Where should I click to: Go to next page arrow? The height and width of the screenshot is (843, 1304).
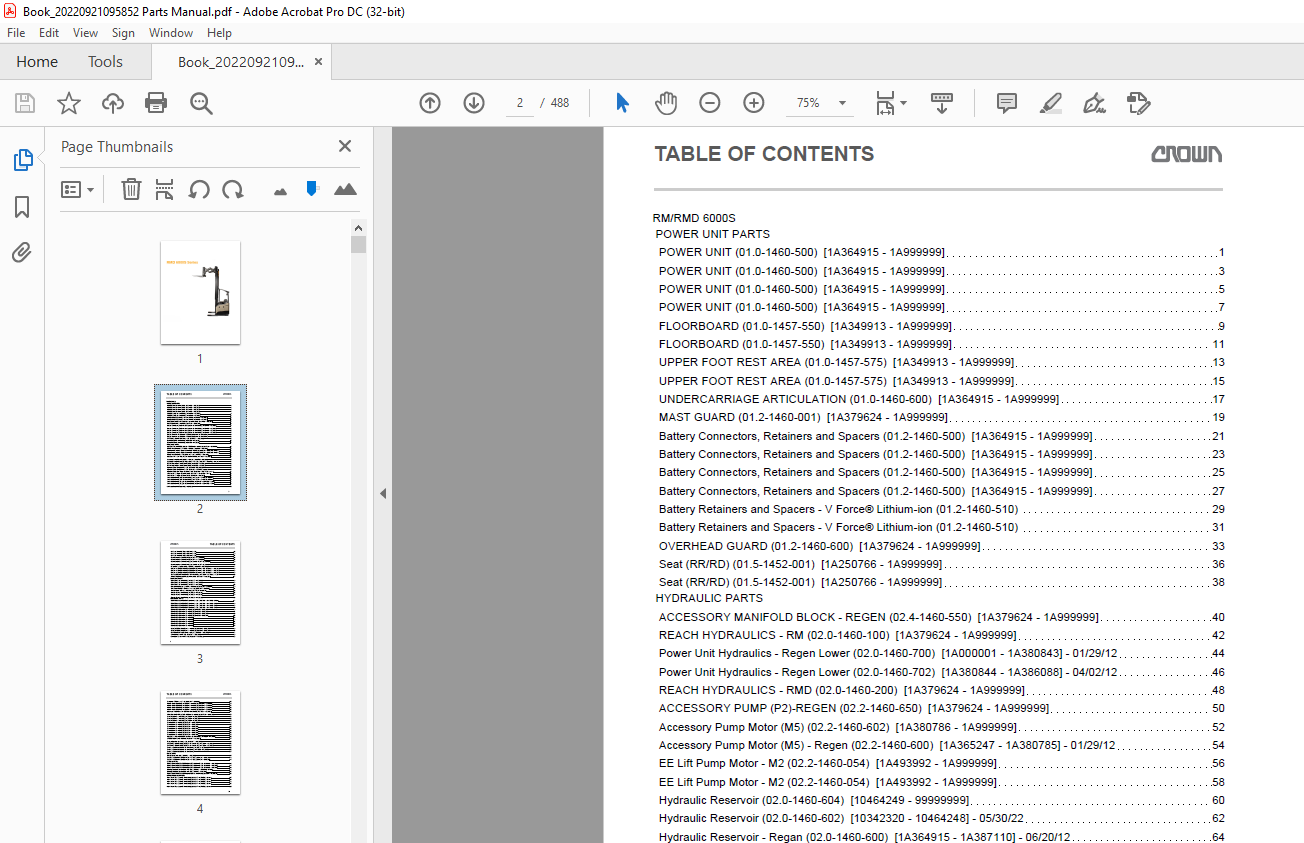click(474, 103)
